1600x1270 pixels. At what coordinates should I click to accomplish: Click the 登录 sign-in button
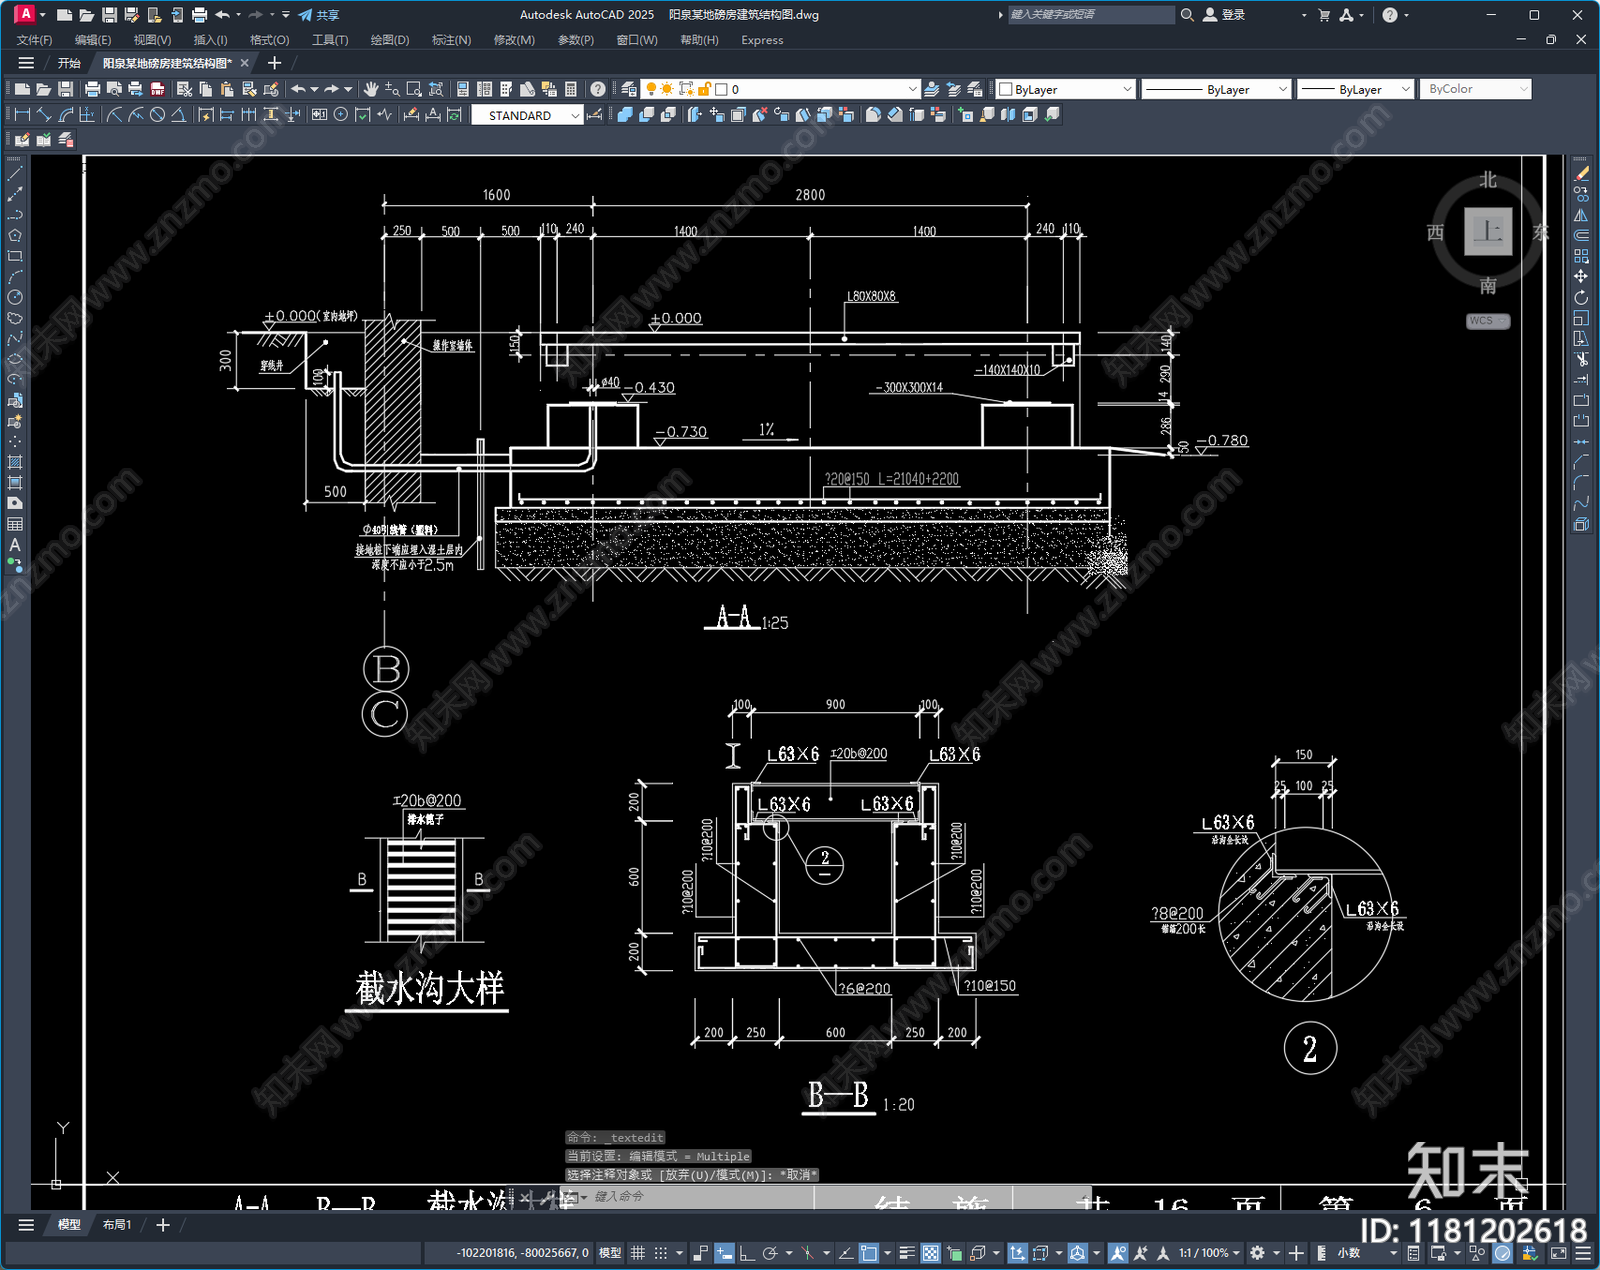click(1224, 15)
